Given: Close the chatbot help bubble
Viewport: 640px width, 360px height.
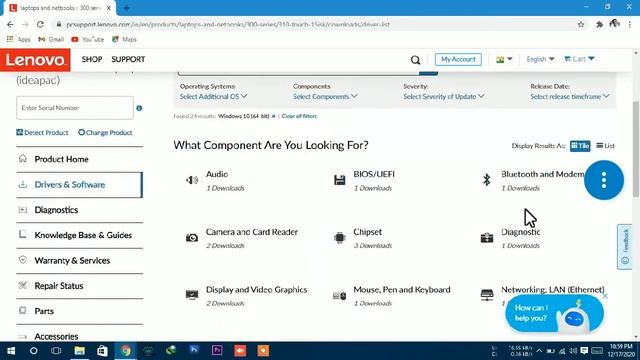Looking at the screenshot, I should coord(605,296).
